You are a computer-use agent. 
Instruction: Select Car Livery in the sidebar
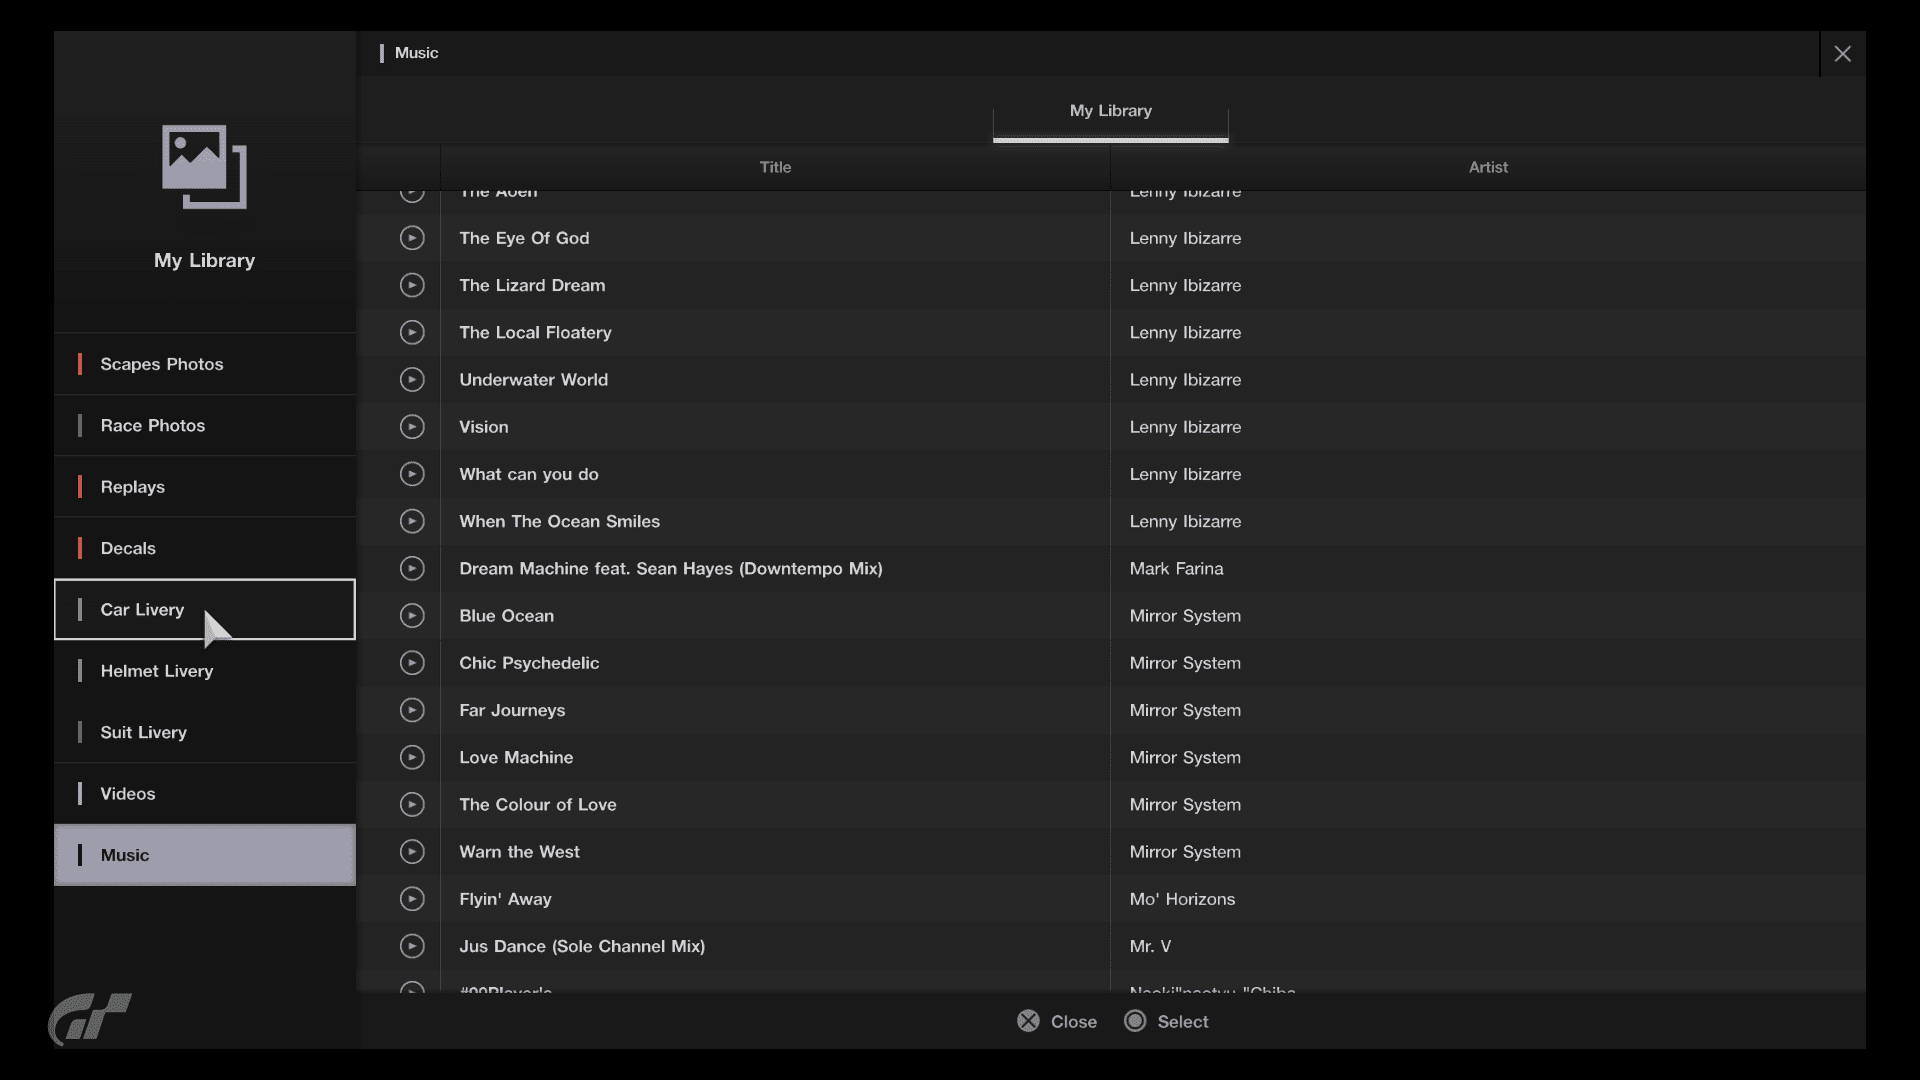(205, 609)
